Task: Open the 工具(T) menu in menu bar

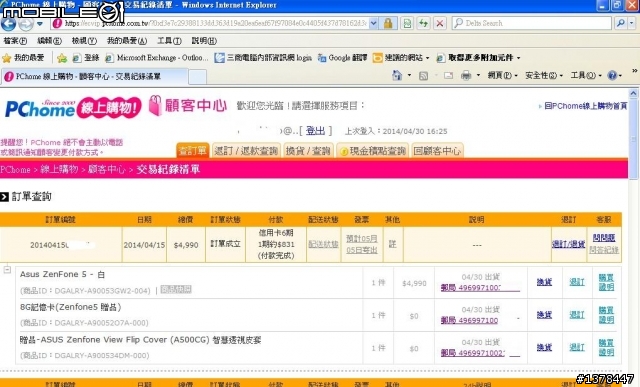Action: (169, 41)
